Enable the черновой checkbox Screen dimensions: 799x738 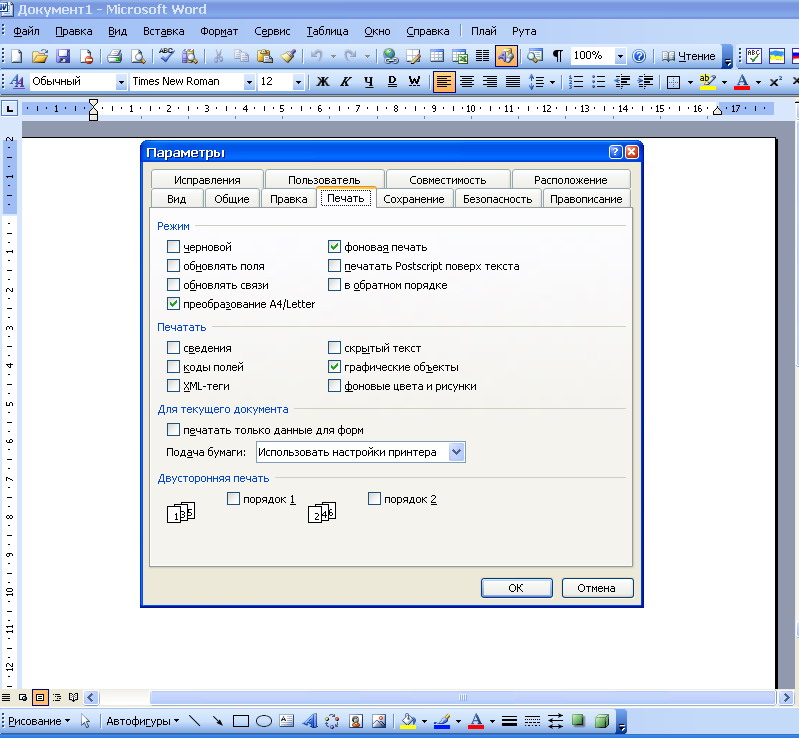pyautogui.click(x=174, y=247)
